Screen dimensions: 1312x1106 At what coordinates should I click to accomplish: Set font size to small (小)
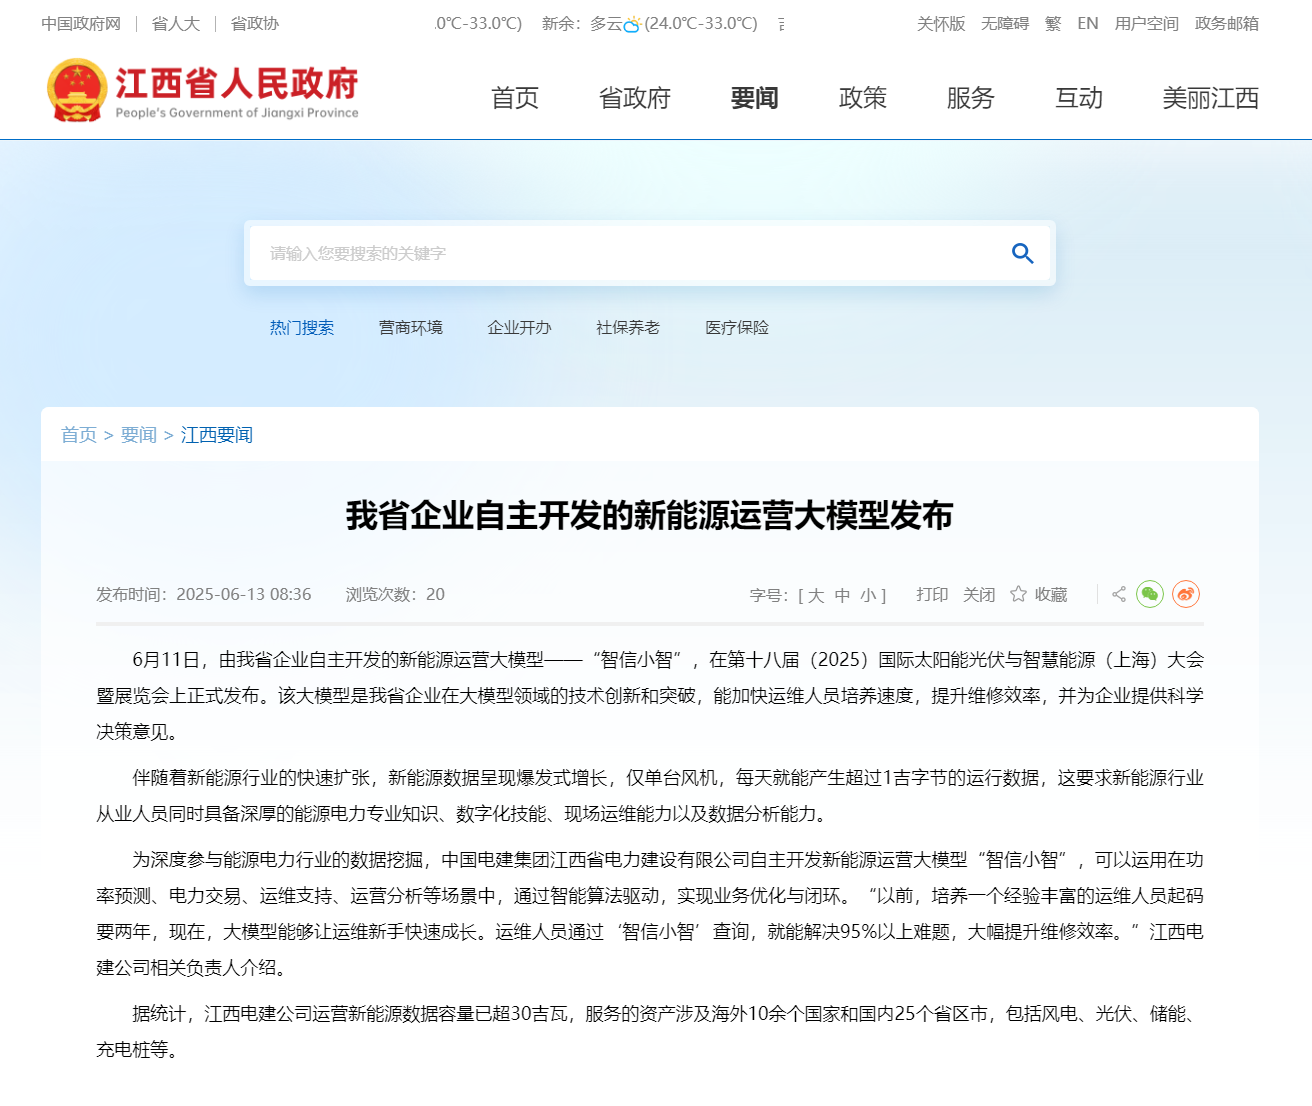(x=867, y=595)
